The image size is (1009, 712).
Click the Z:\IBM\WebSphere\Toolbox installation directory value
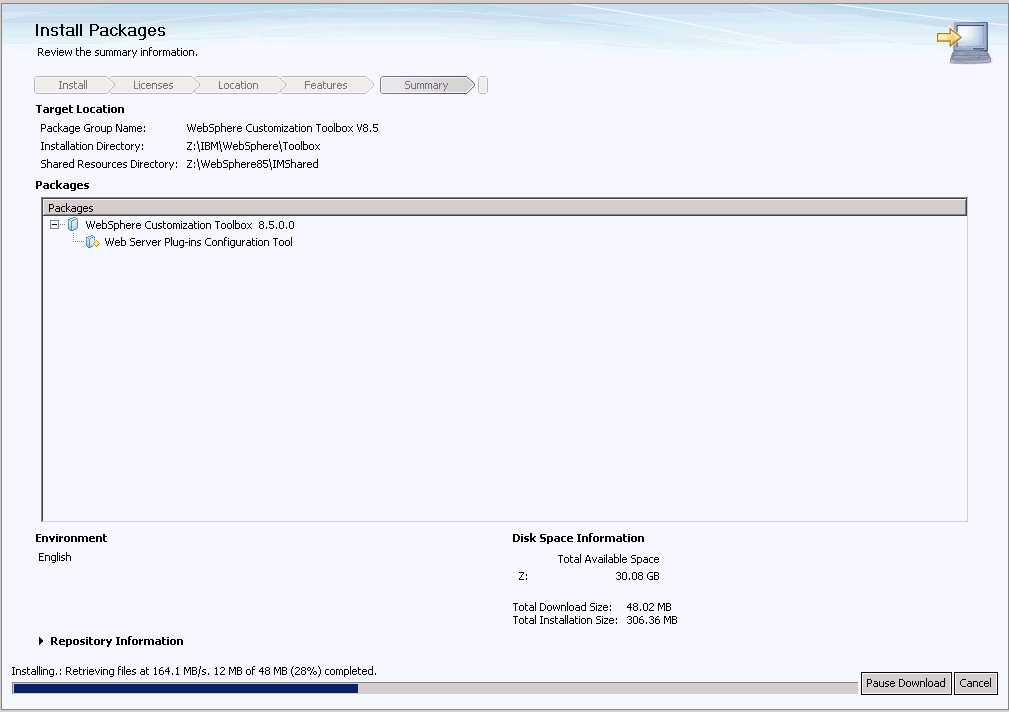[x=254, y=146]
